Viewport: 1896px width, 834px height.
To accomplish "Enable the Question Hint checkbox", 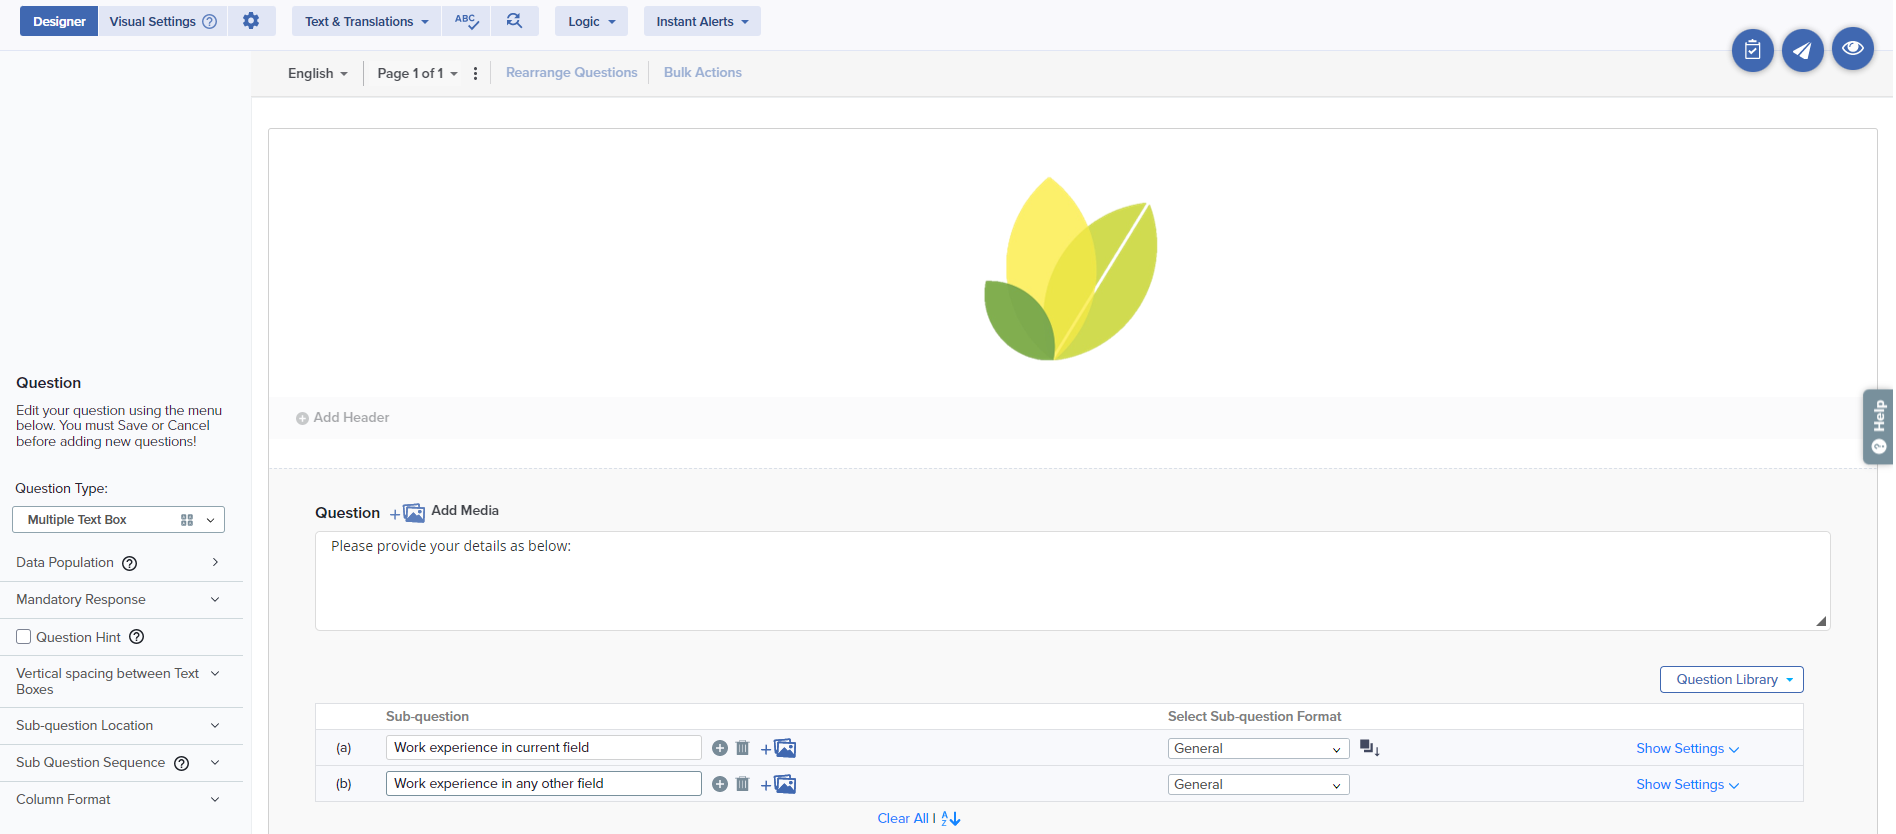I will (x=24, y=637).
